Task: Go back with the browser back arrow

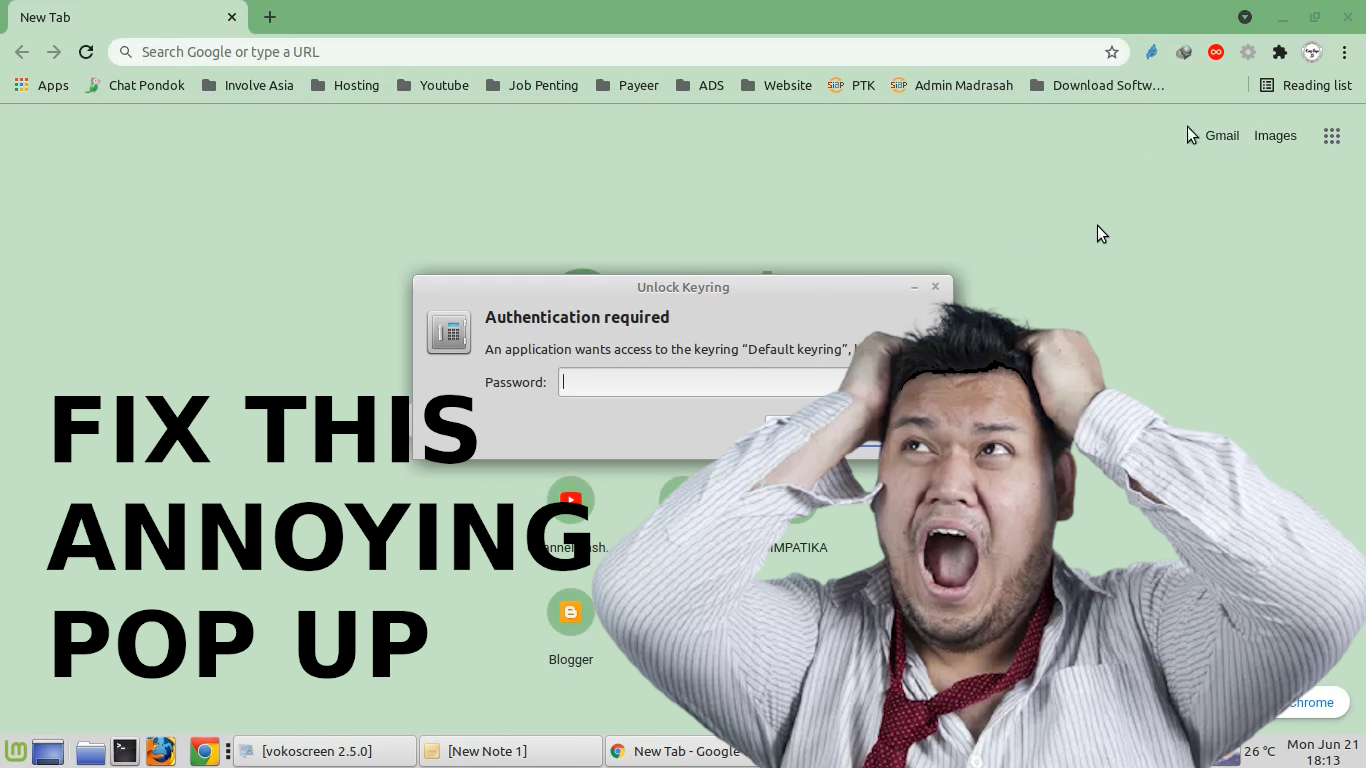Action: point(22,52)
